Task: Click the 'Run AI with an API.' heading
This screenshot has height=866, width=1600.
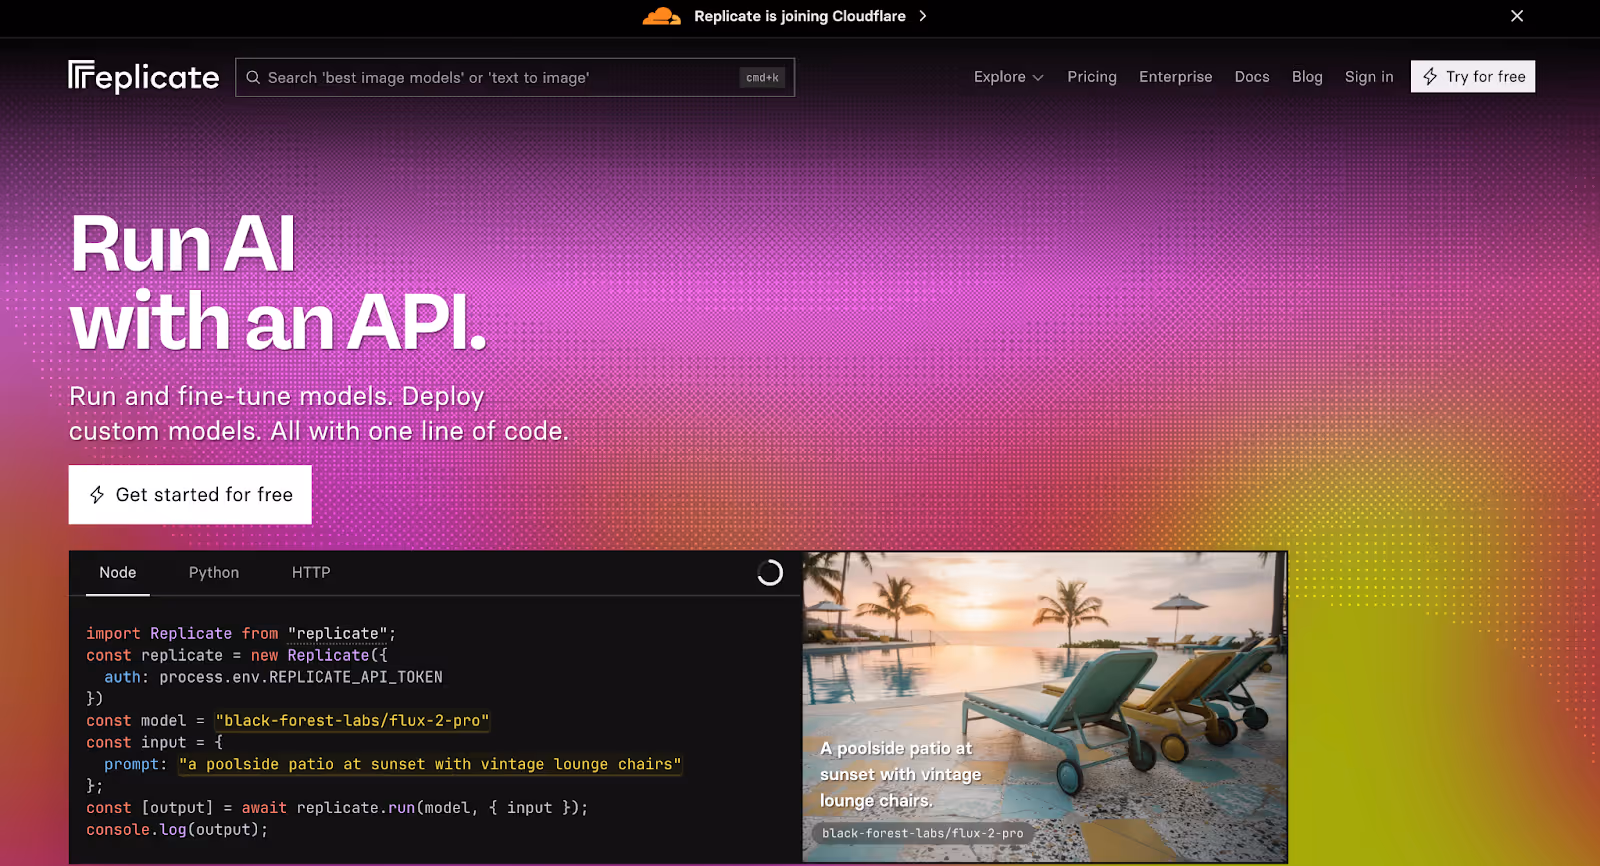Action: pos(278,283)
